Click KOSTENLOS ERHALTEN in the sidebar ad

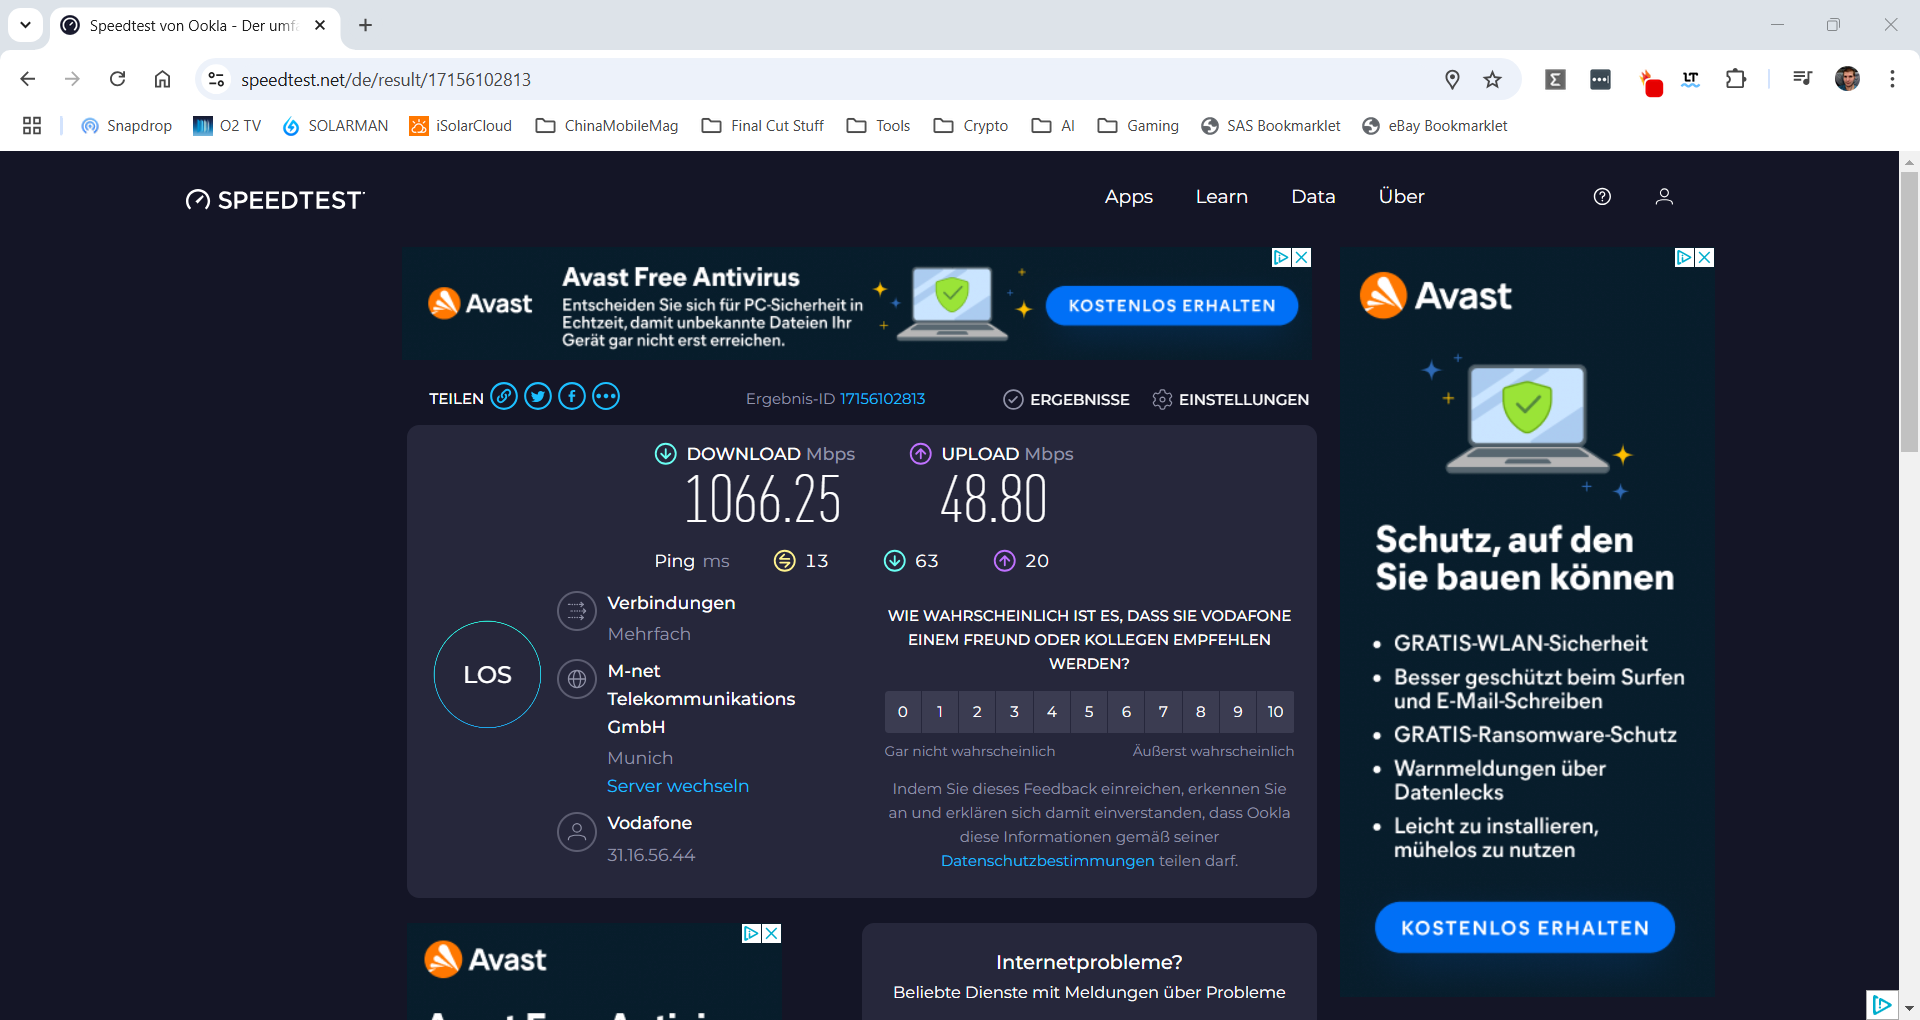click(x=1525, y=928)
